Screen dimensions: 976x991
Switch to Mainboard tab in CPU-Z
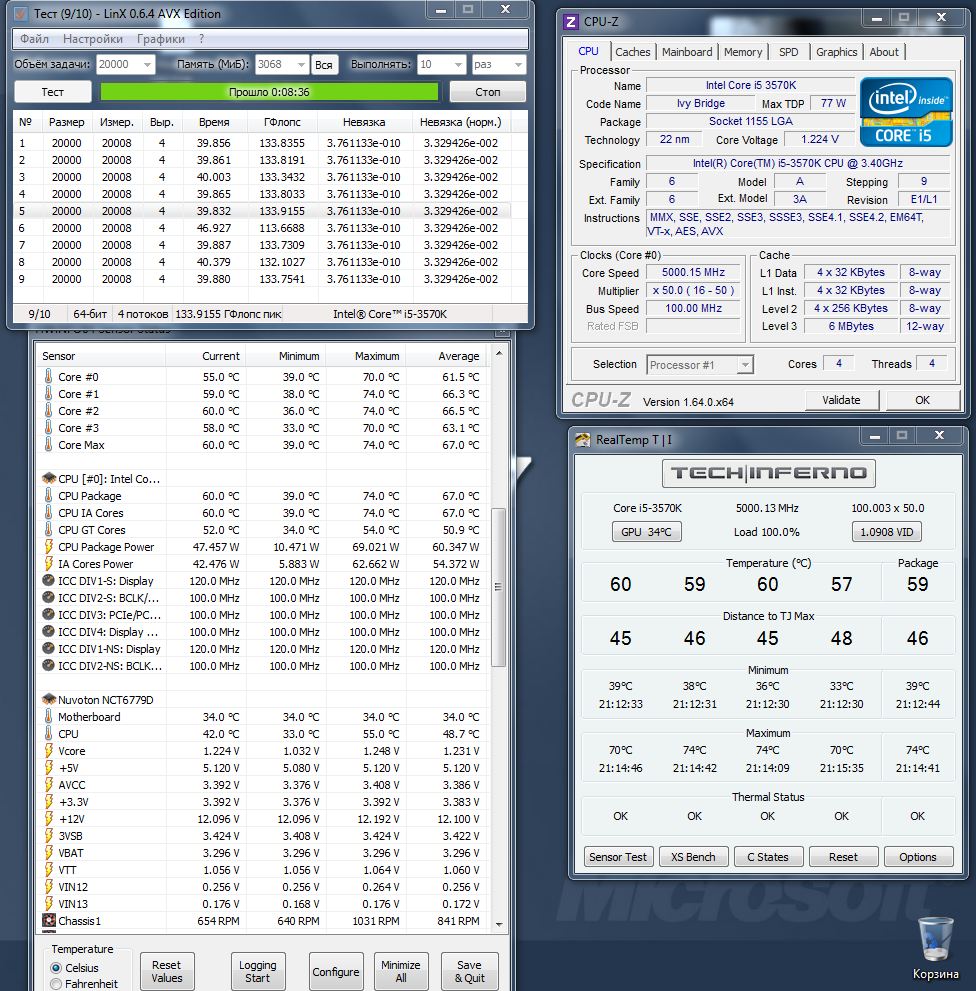687,52
